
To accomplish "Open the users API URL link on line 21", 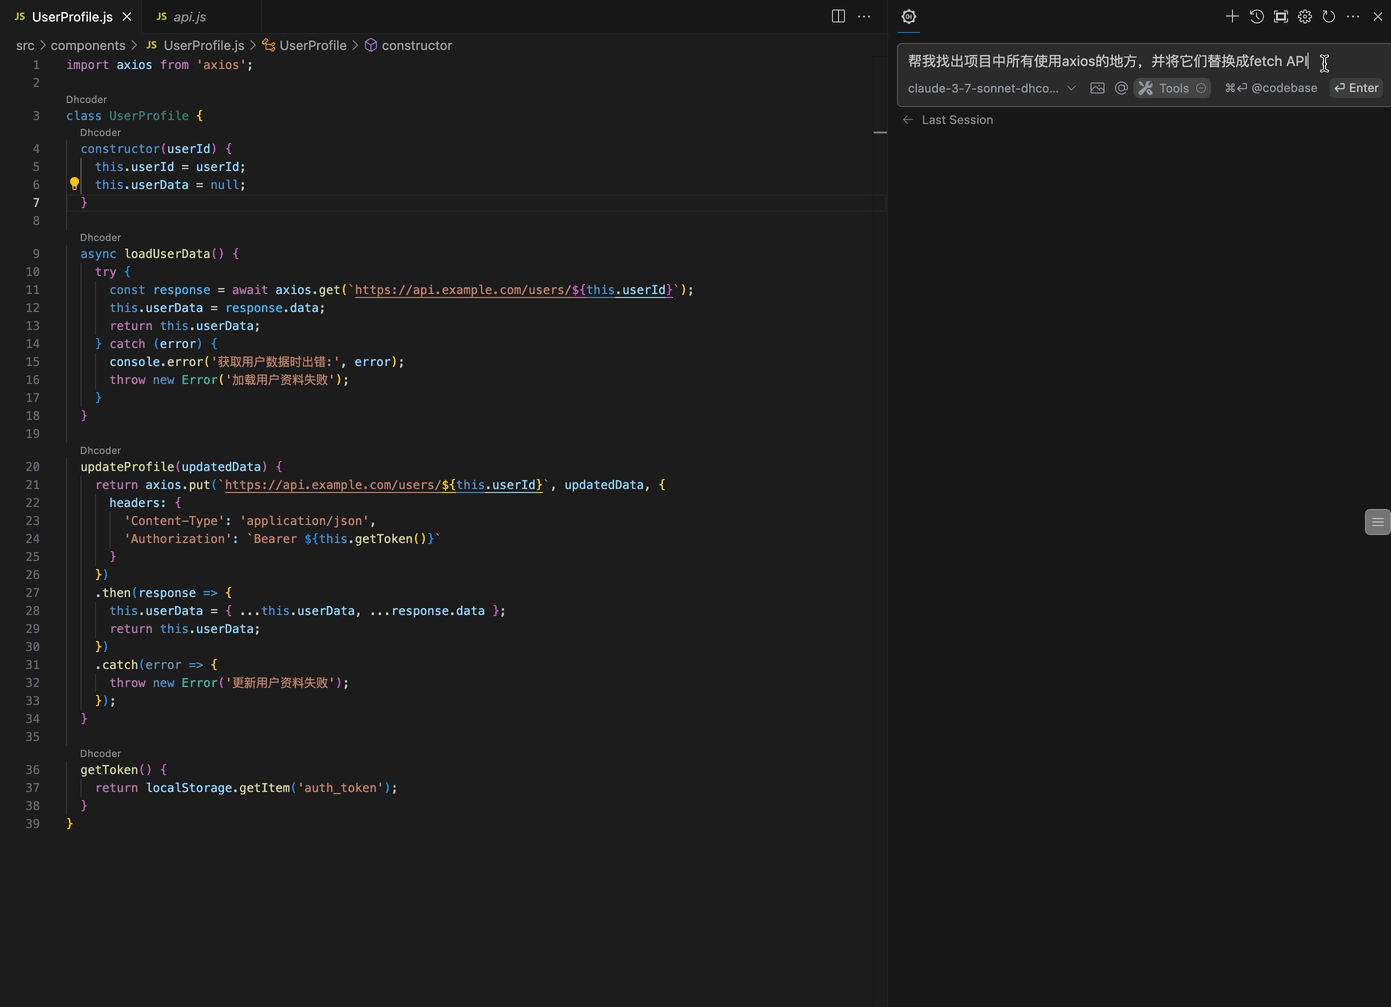I will pos(383,485).
